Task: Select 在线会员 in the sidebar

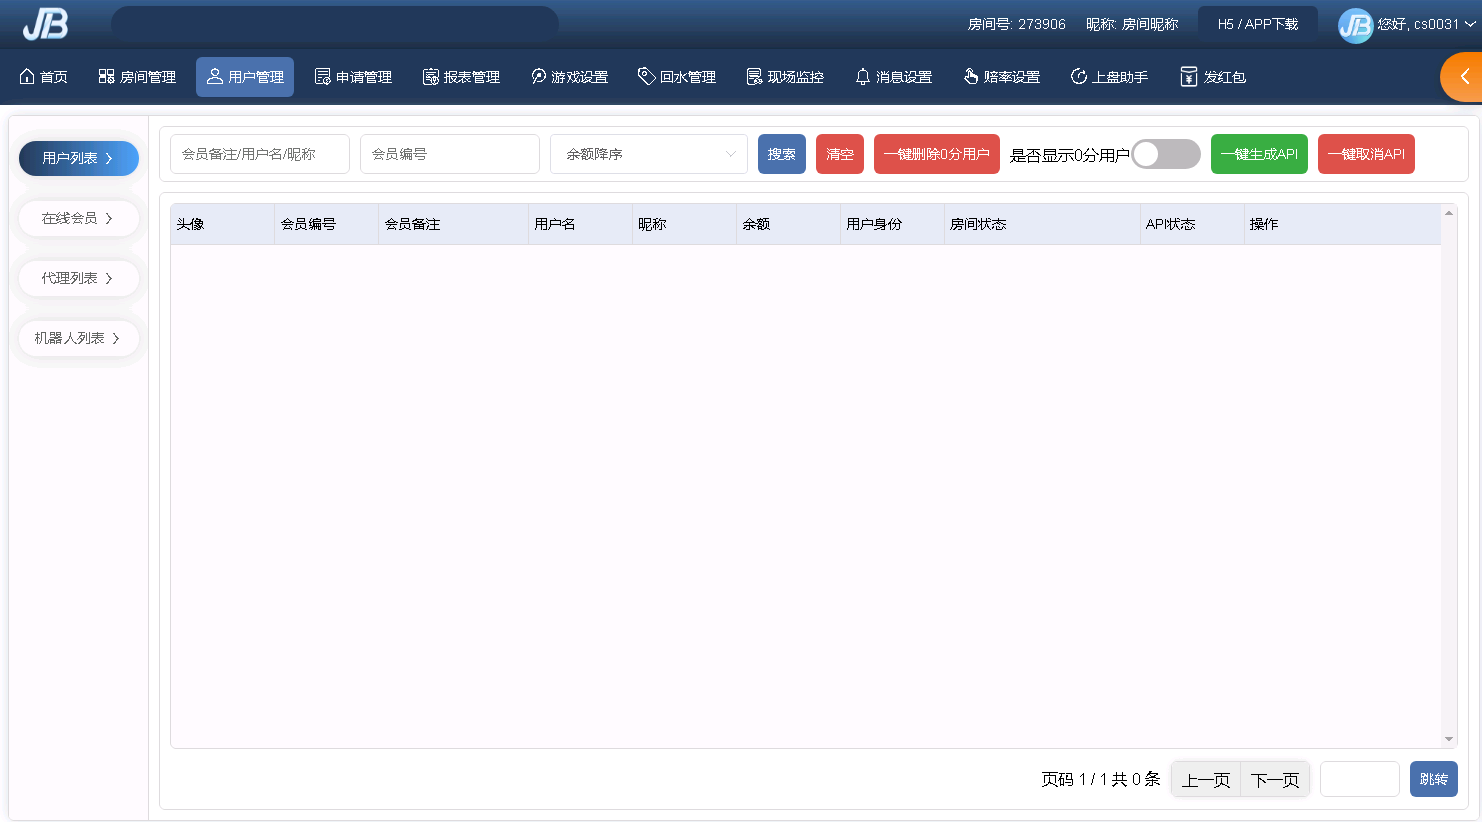Action: [x=78, y=218]
